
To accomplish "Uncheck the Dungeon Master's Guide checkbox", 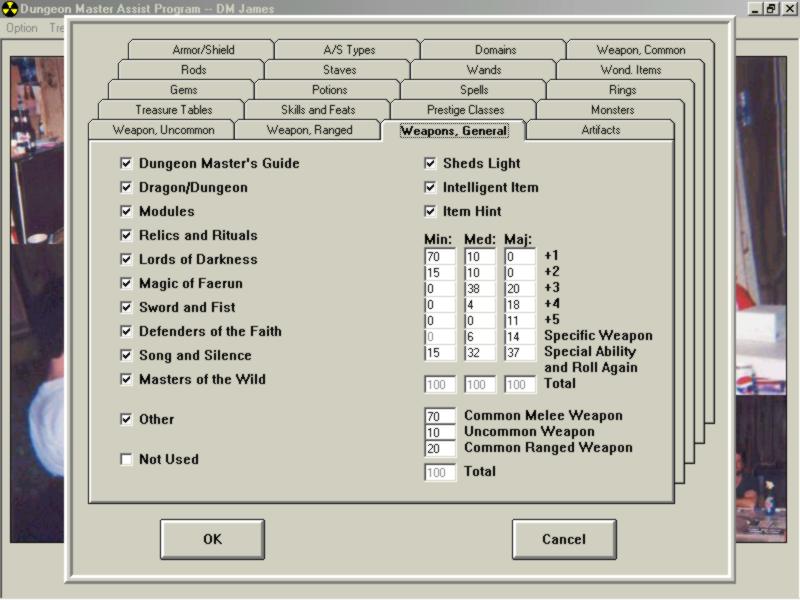I will [126, 163].
